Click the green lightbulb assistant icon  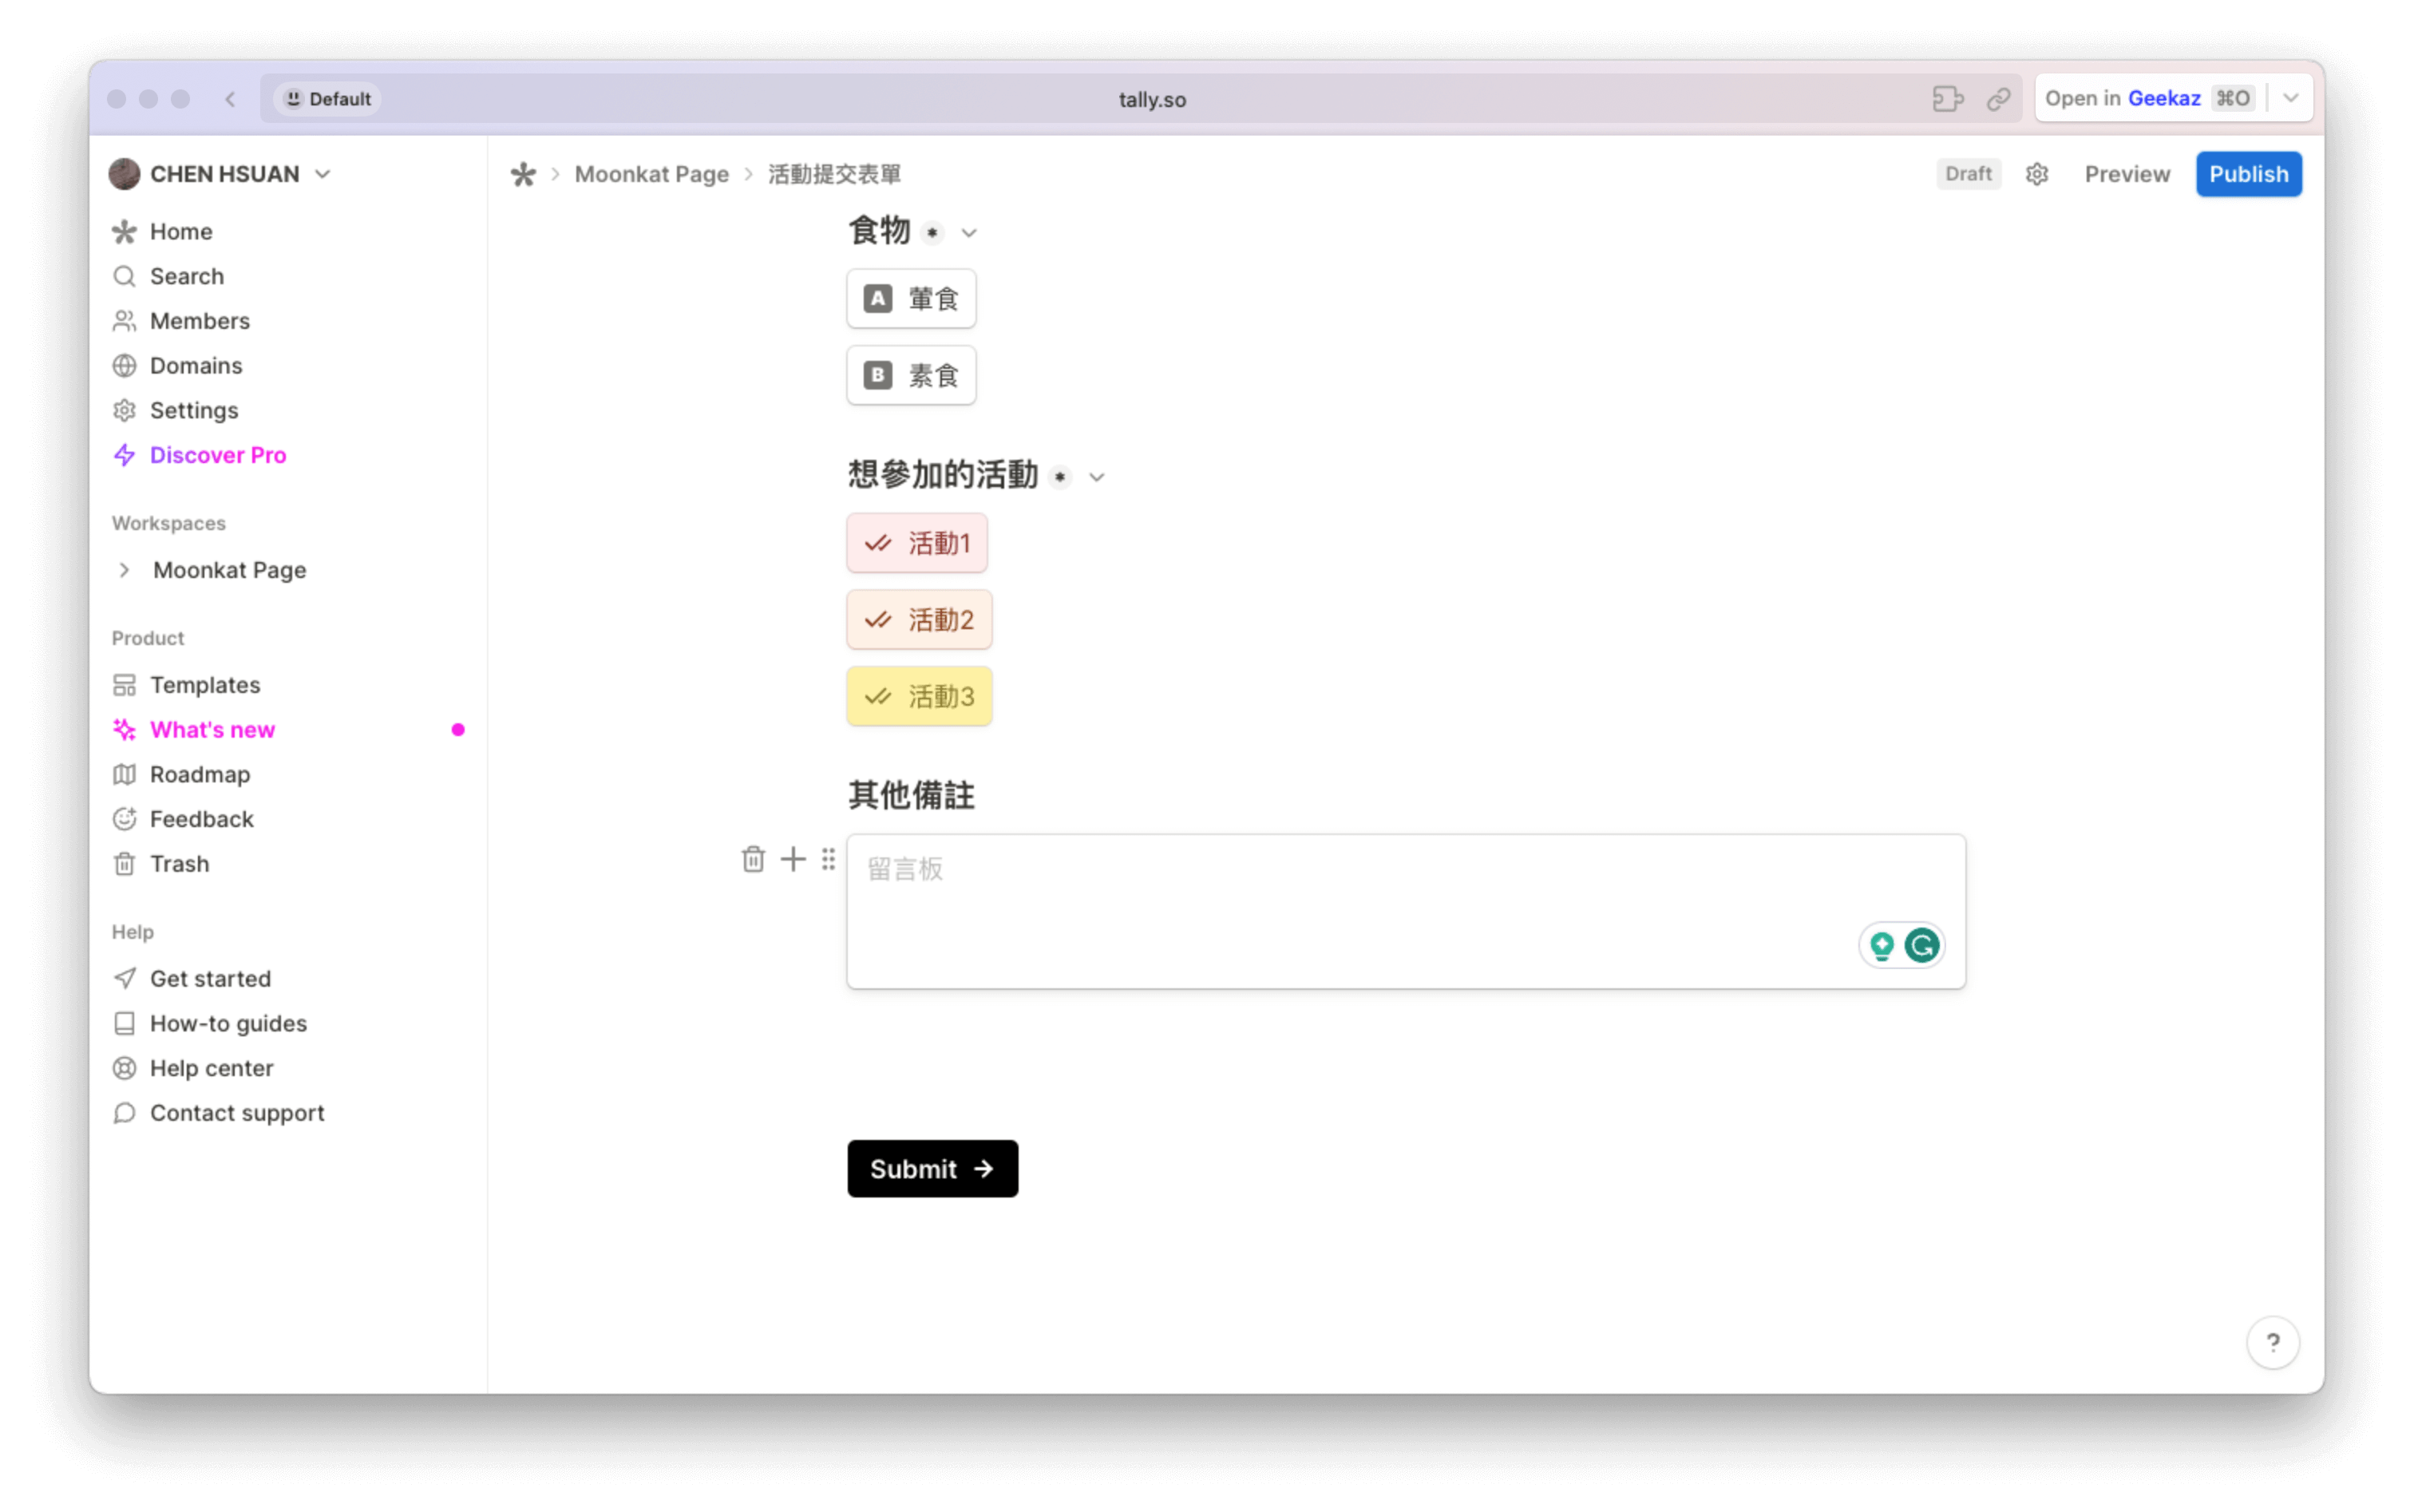tap(1881, 945)
